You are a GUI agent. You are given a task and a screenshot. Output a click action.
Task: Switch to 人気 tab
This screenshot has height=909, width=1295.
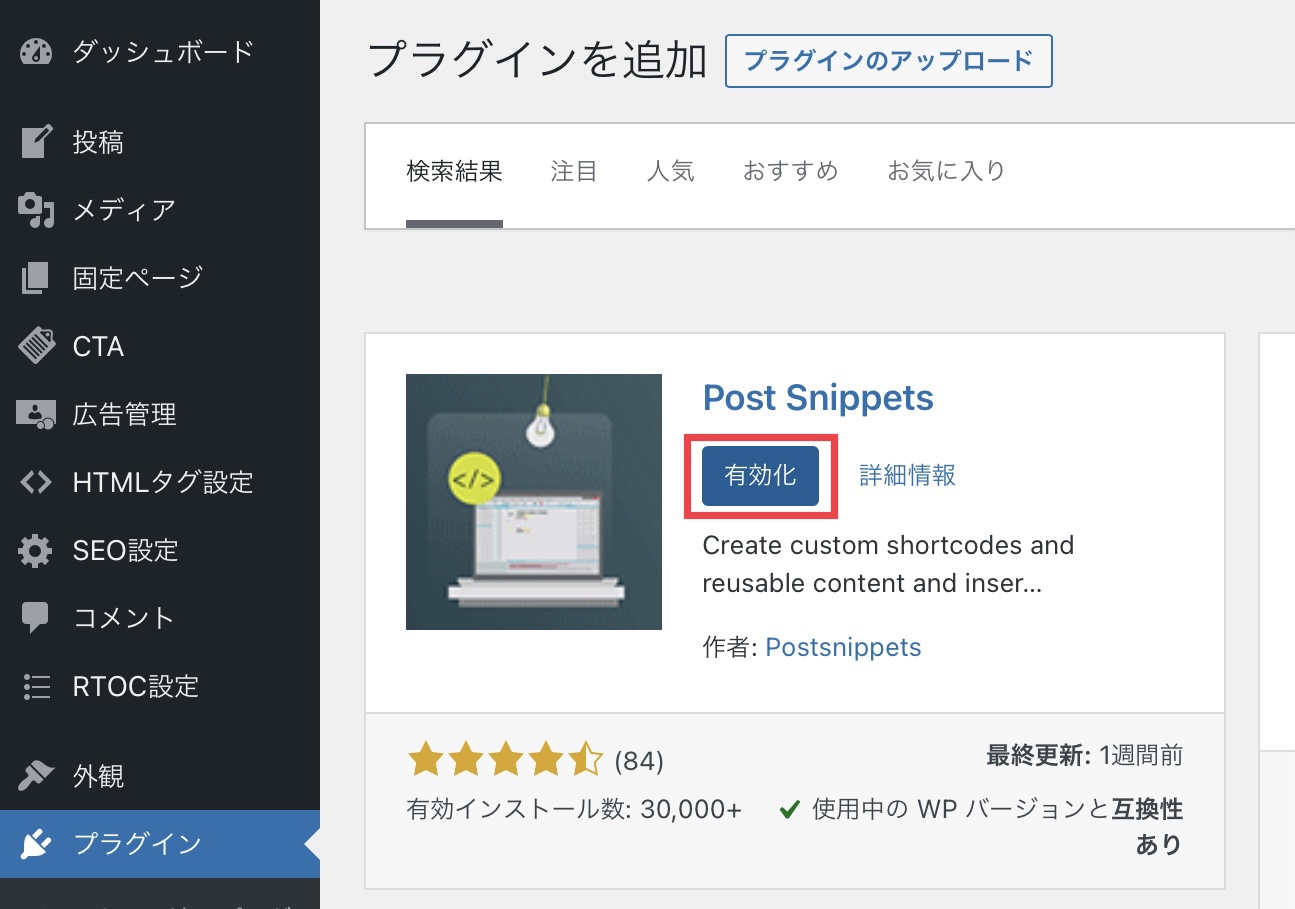tap(670, 171)
